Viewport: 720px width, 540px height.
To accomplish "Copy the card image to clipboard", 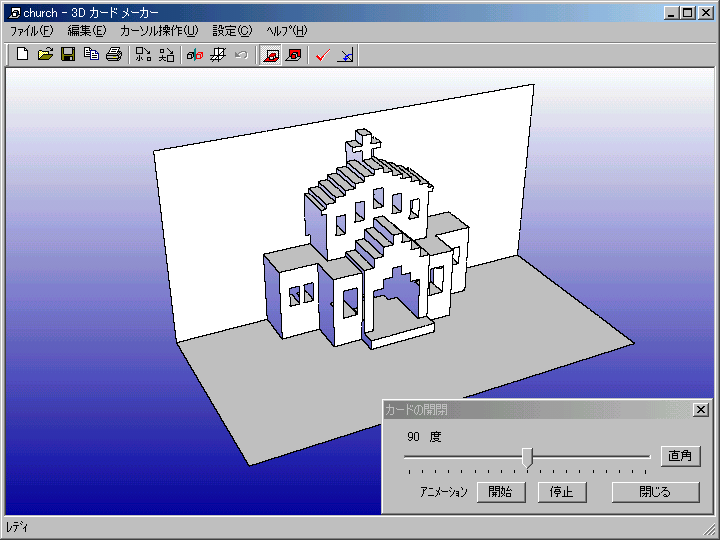I will pyautogui.click(x=91, y=55).
